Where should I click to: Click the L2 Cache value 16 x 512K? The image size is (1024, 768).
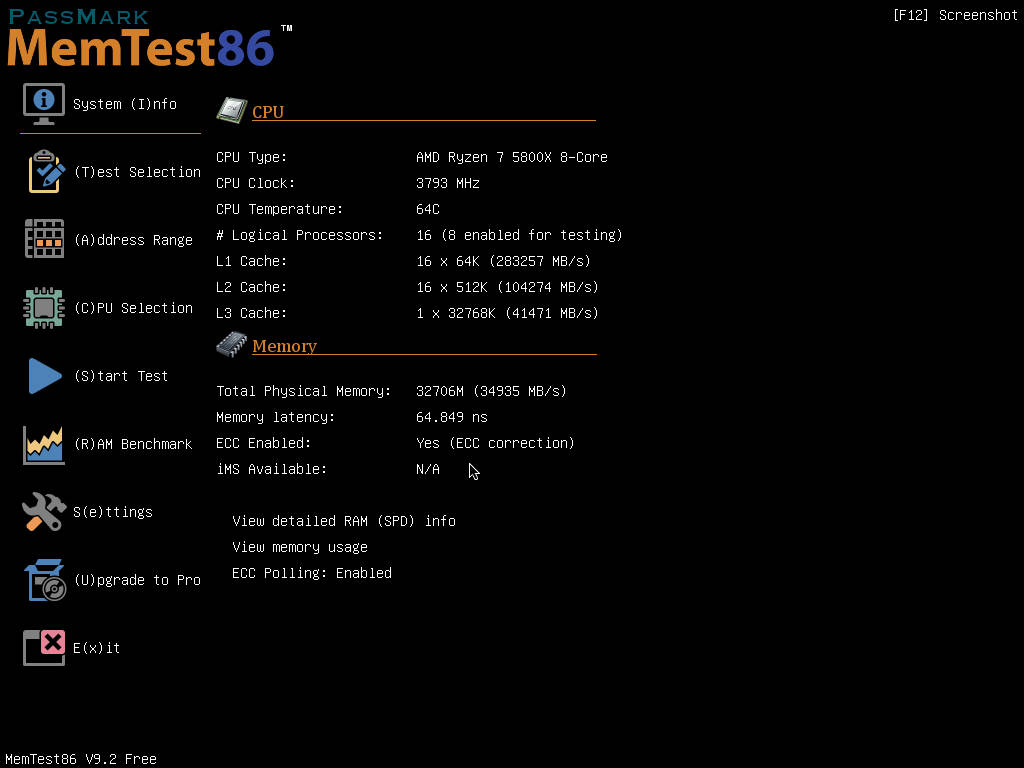click(x=507, y=287)
